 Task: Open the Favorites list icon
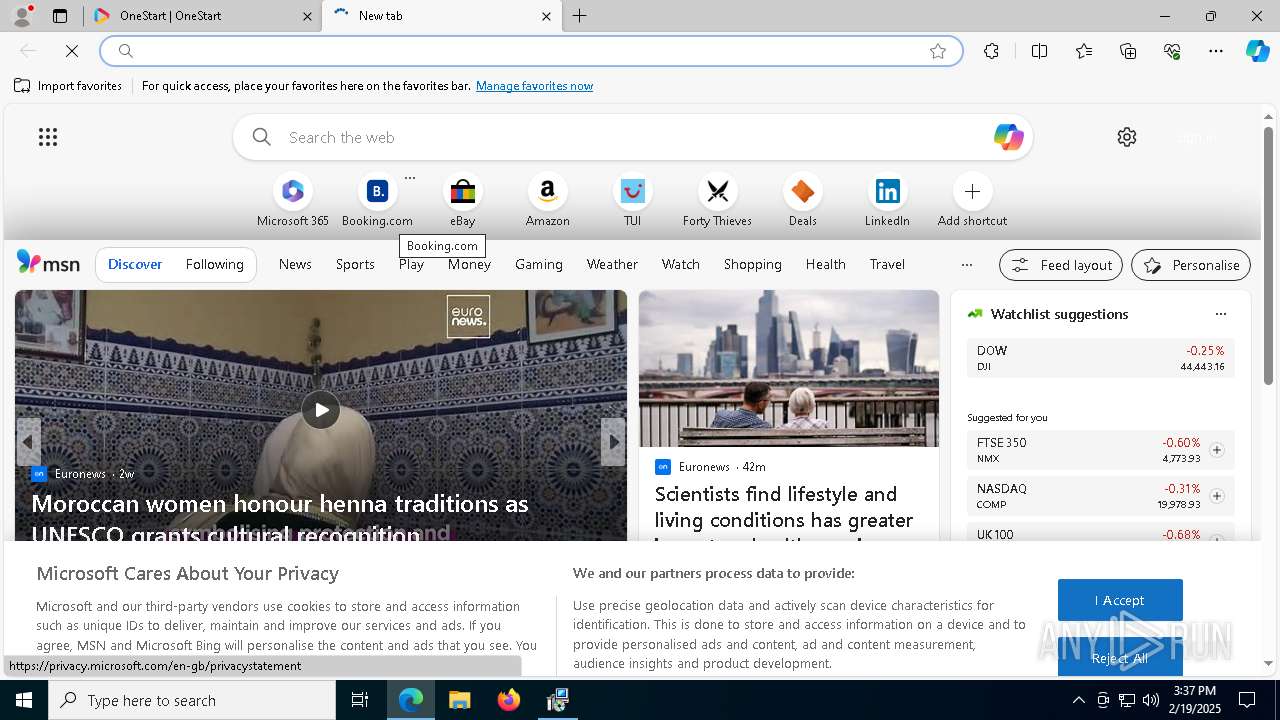click(1084, 51)
